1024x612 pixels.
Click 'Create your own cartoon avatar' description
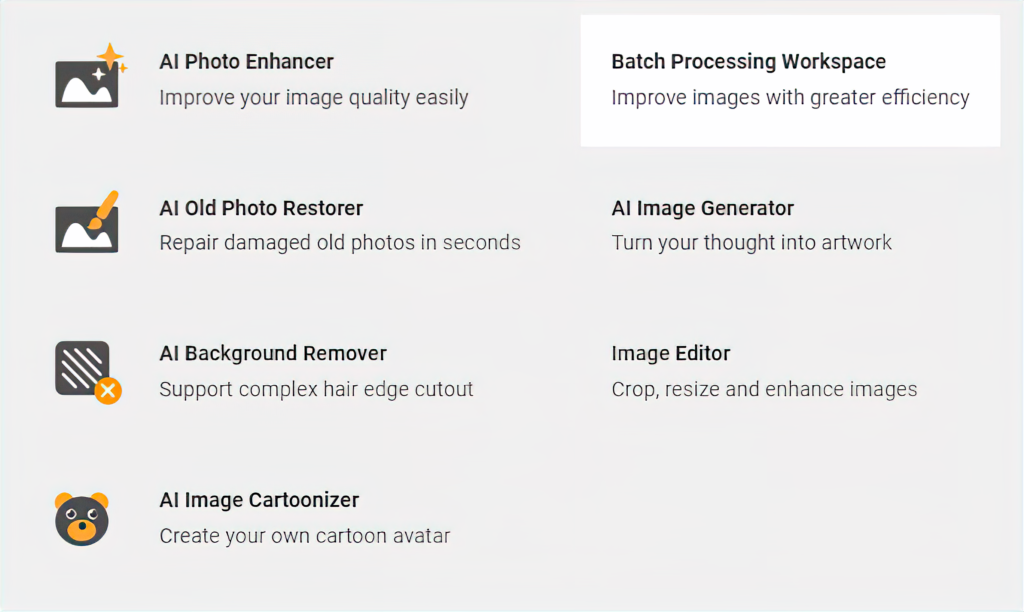[305, 536]
